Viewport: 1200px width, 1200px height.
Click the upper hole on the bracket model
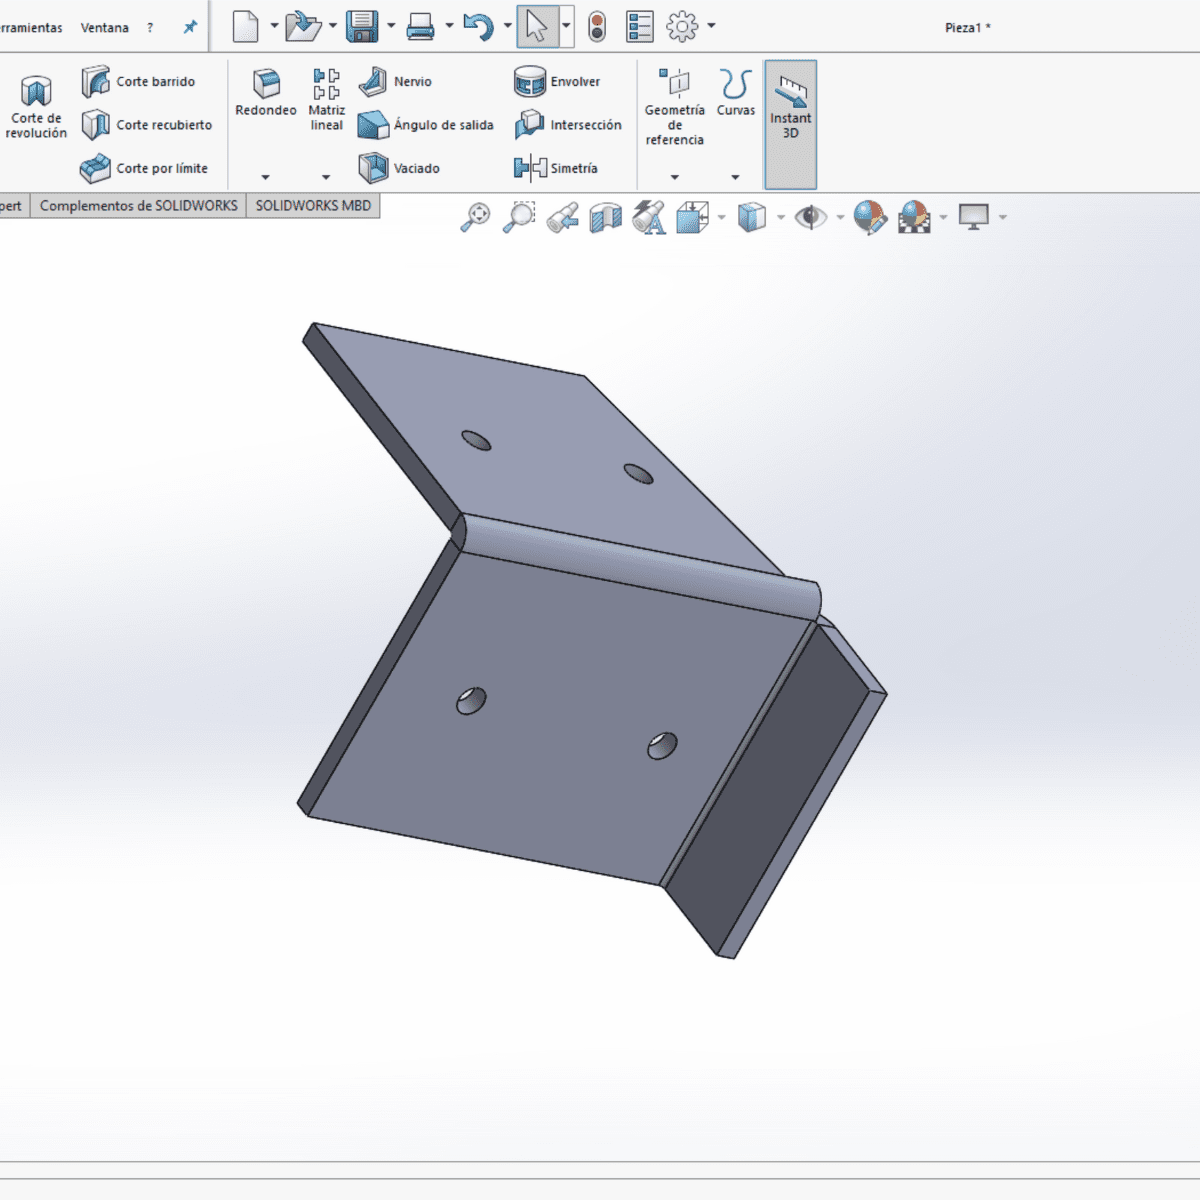click(x=476, y=440)
